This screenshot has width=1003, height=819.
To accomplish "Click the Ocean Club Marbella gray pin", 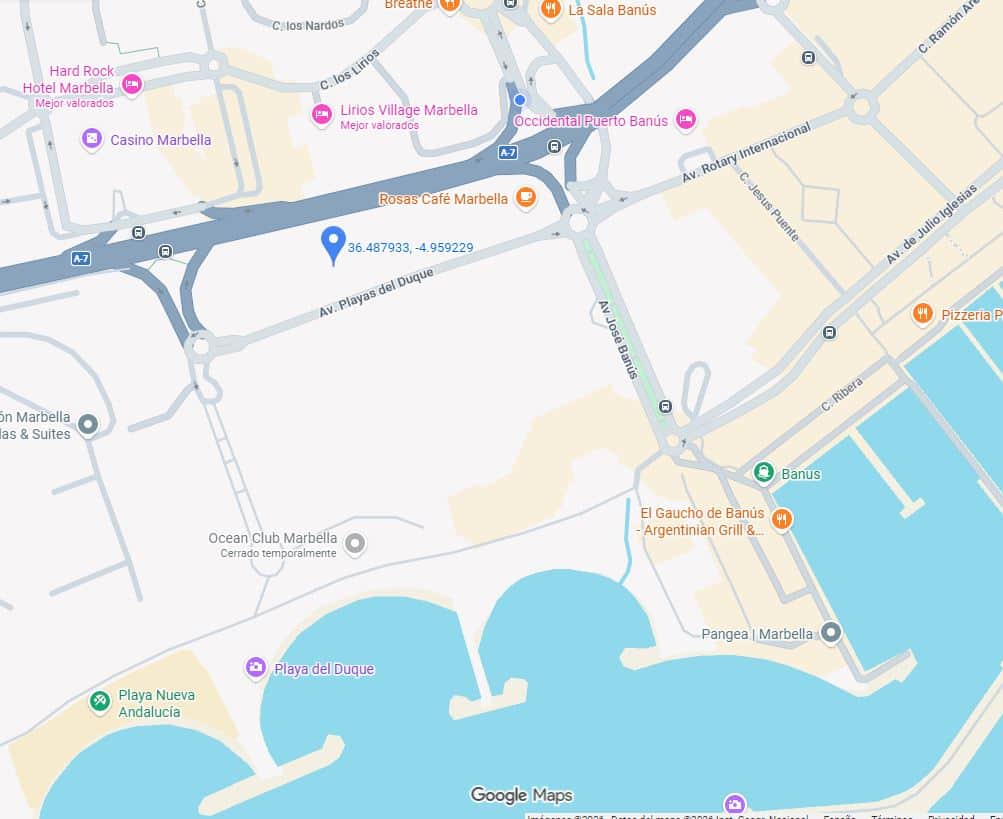I will pyautogui.click(x=355, y=543).
